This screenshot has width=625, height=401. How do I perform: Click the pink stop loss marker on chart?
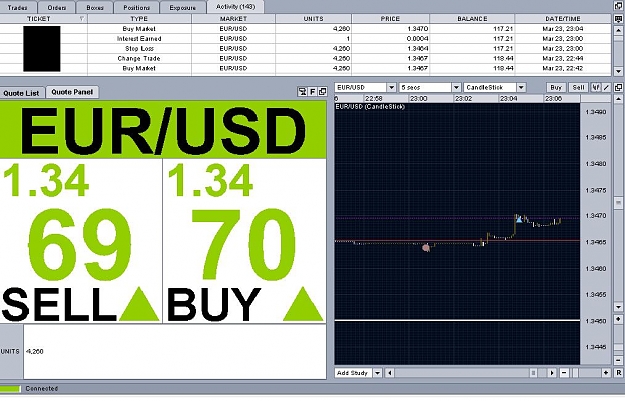point(426,248)
